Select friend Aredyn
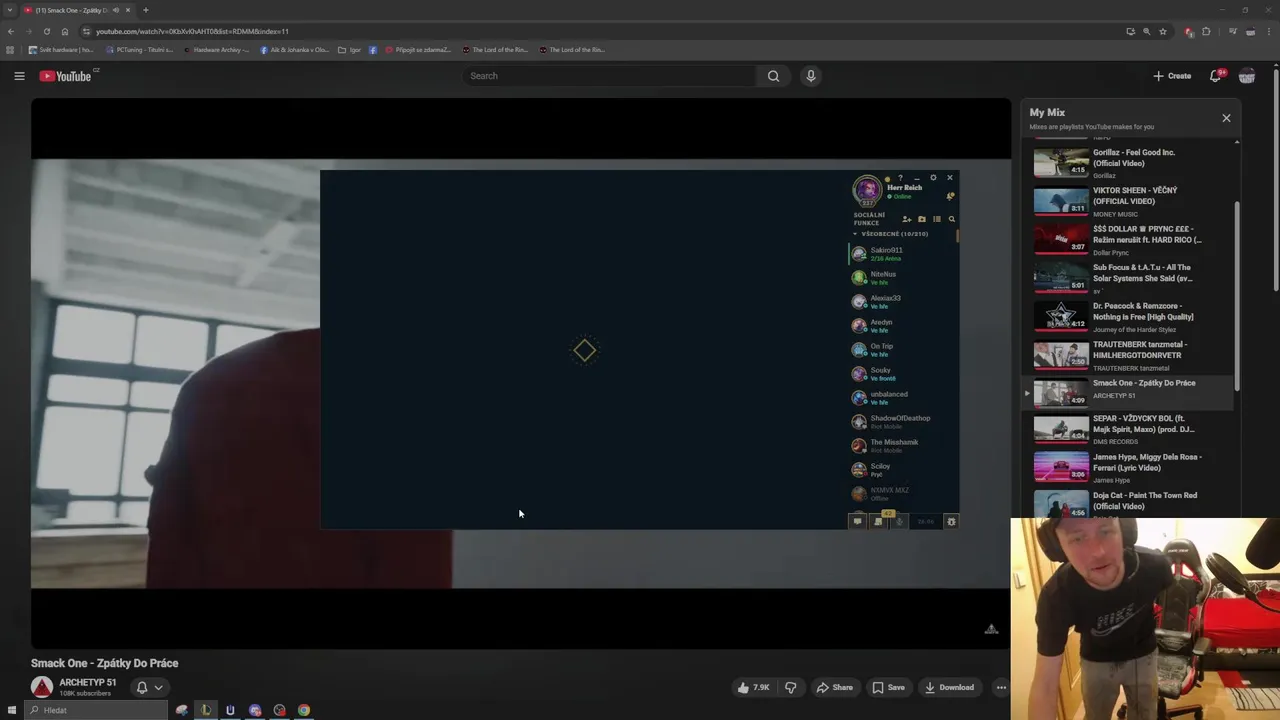The width and height of the screenshot is (1280, 720). (903, 326)
